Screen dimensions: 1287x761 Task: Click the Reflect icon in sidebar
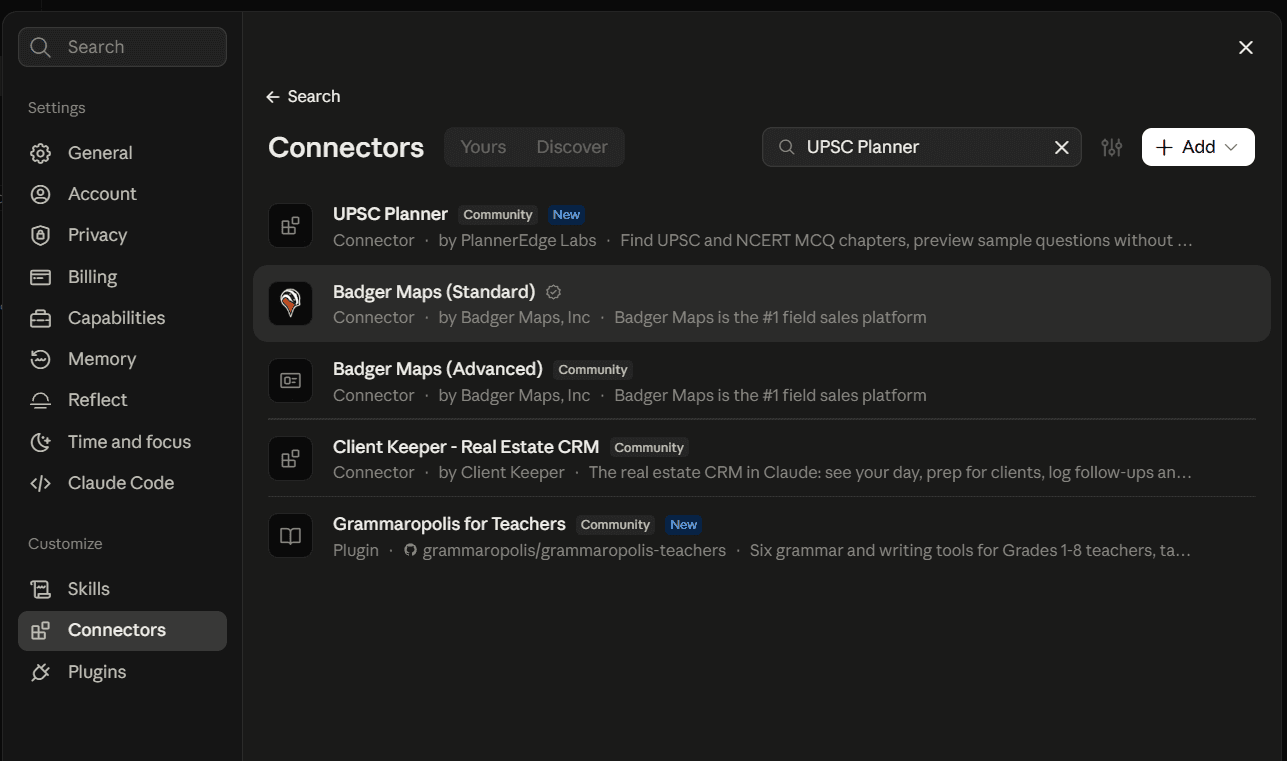[x=40, y=400]
